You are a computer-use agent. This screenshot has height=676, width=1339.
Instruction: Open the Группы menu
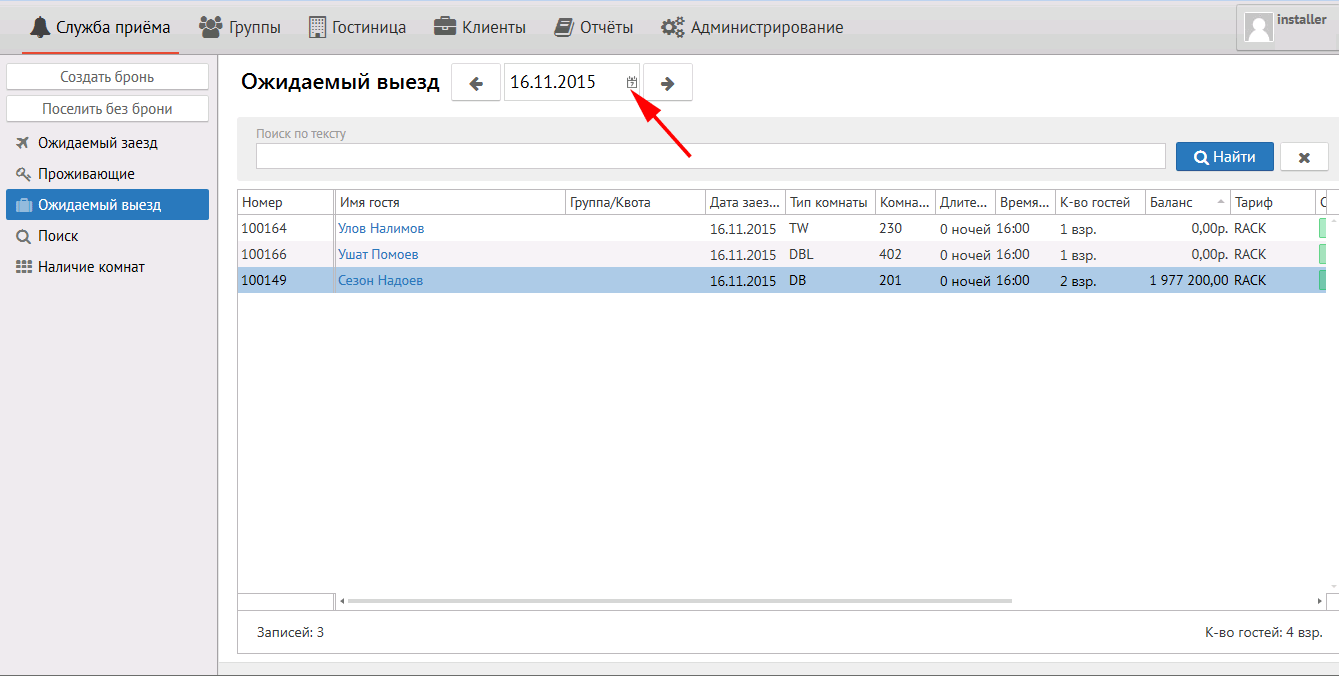pos(240,27)
